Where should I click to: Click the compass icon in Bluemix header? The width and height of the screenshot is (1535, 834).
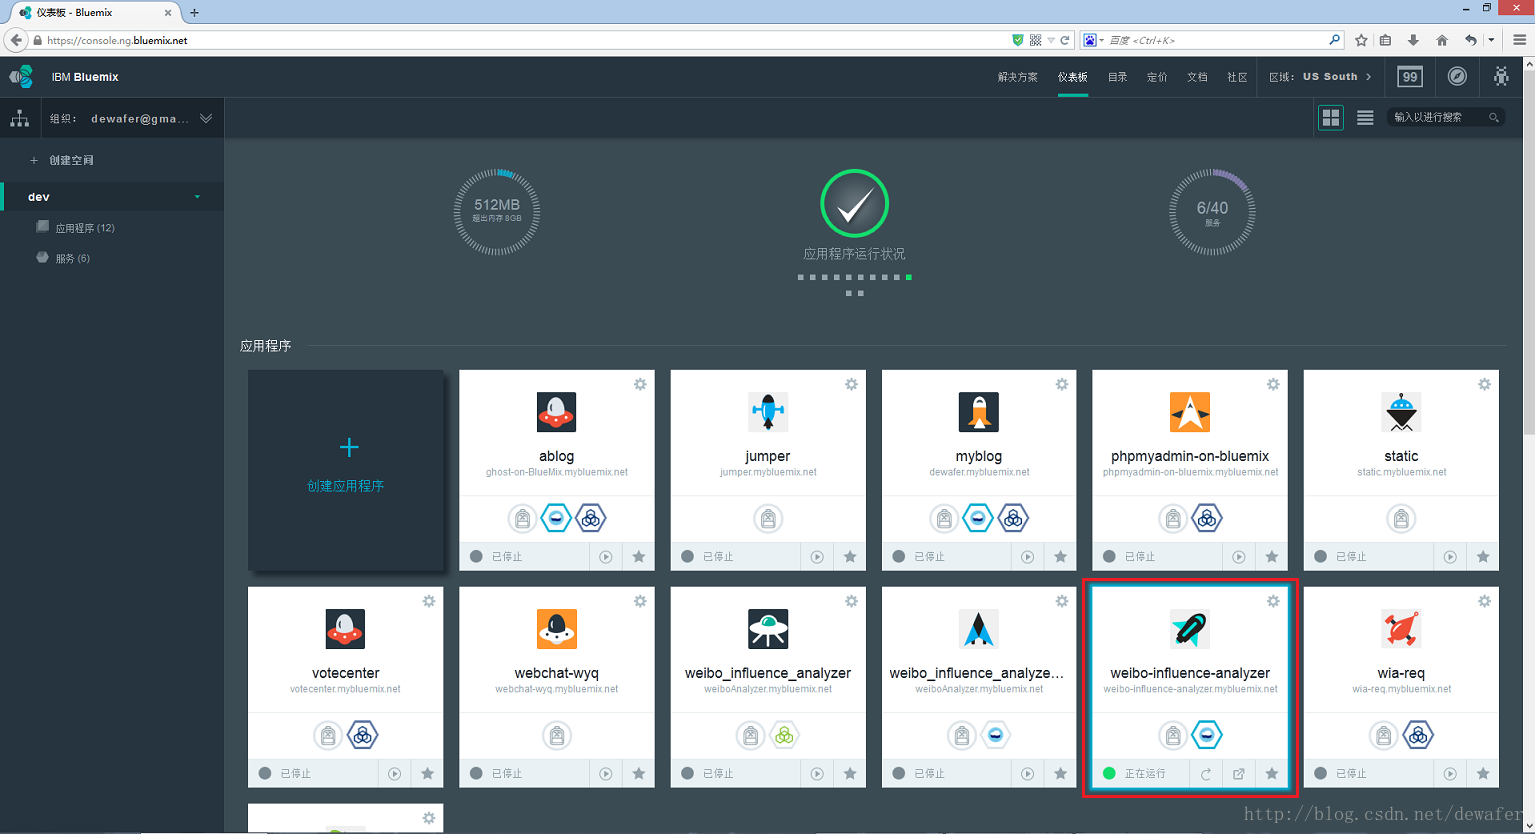1458,77
